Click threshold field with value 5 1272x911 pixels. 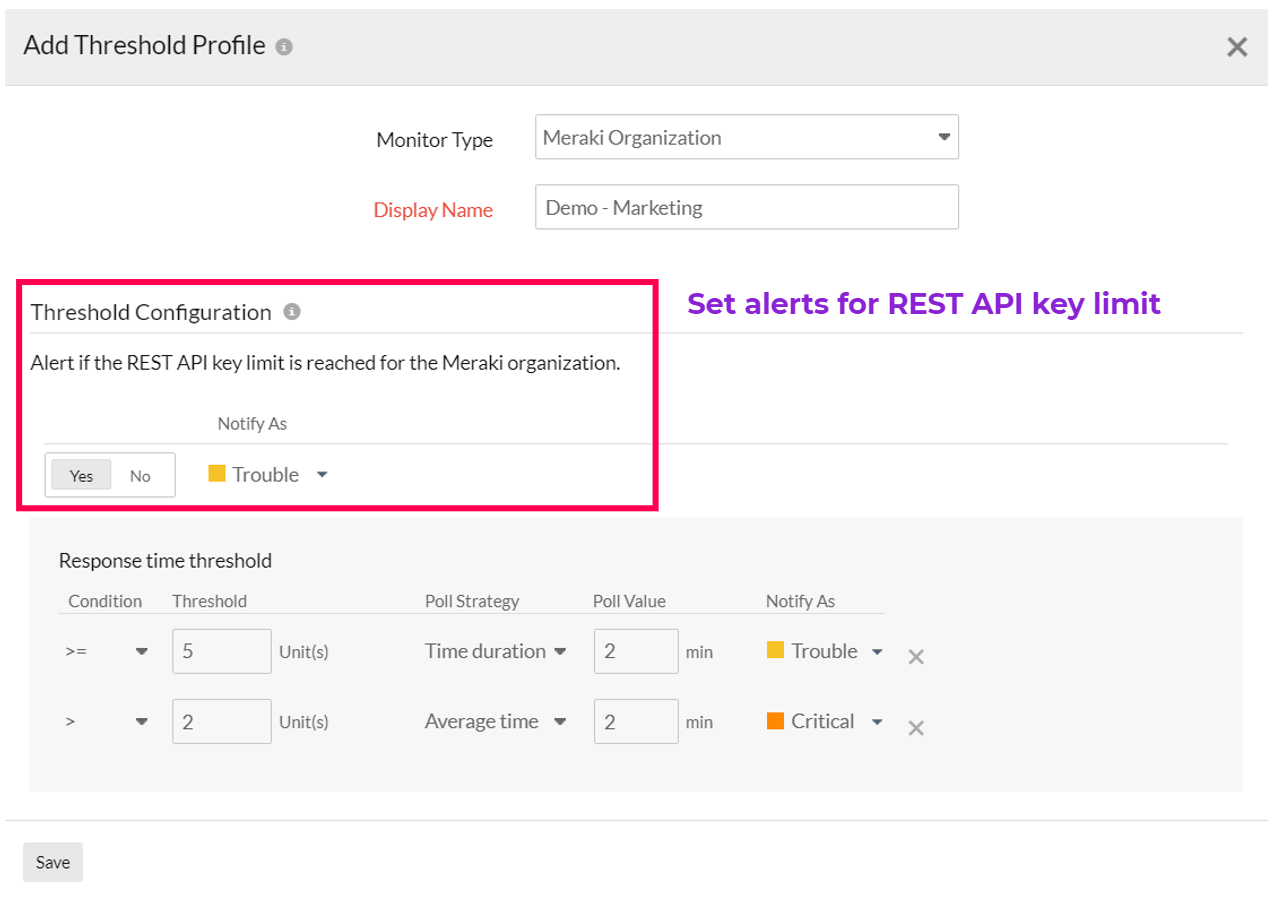click(x=221, y=651)
